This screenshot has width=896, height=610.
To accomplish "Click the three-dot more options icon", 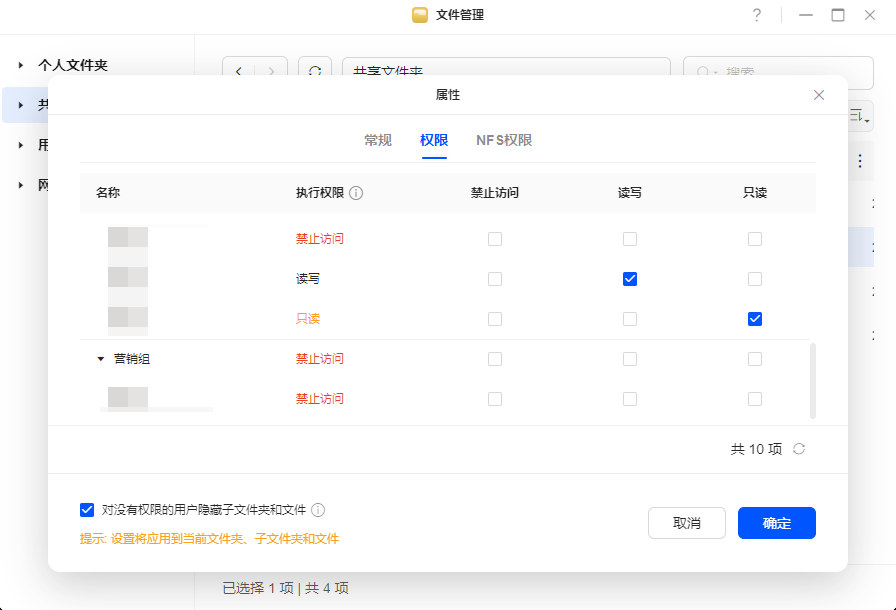I will [859, 160].
